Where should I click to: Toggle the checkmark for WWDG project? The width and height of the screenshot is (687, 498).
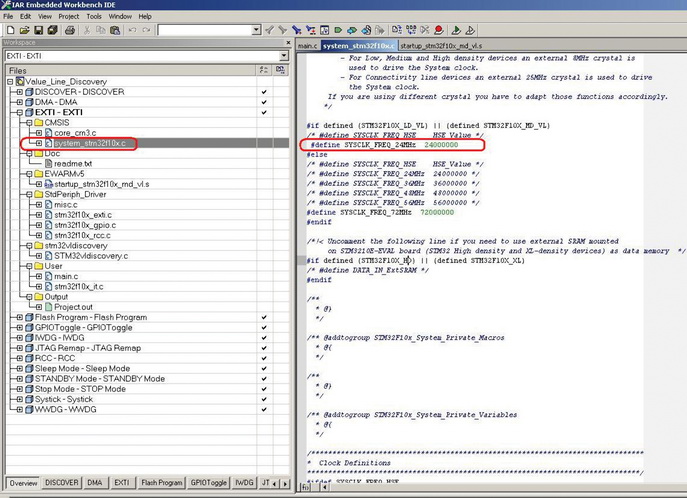tap(264, 410)
